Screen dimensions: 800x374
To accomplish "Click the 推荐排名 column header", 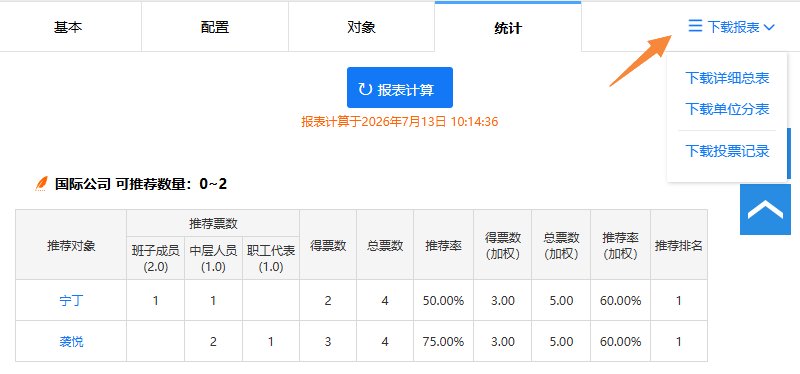I will pyautogui.click(x=679, y=245).
